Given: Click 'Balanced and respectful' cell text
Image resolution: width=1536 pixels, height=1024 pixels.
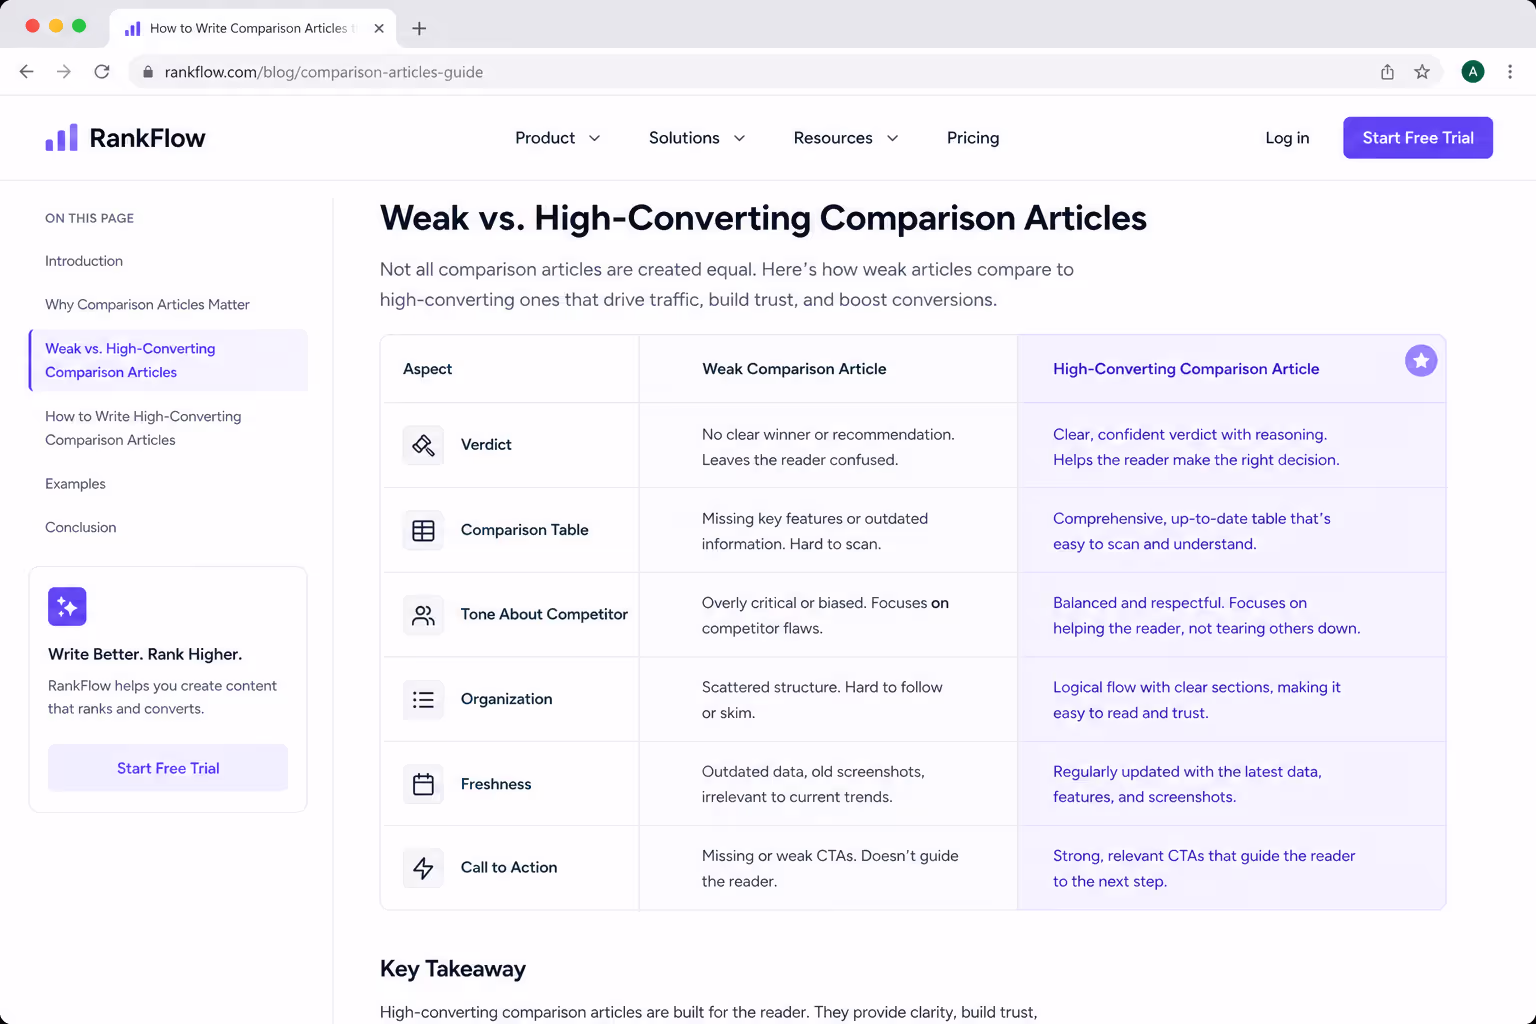Looking at the screenshot, I should tap(1206, 615).
